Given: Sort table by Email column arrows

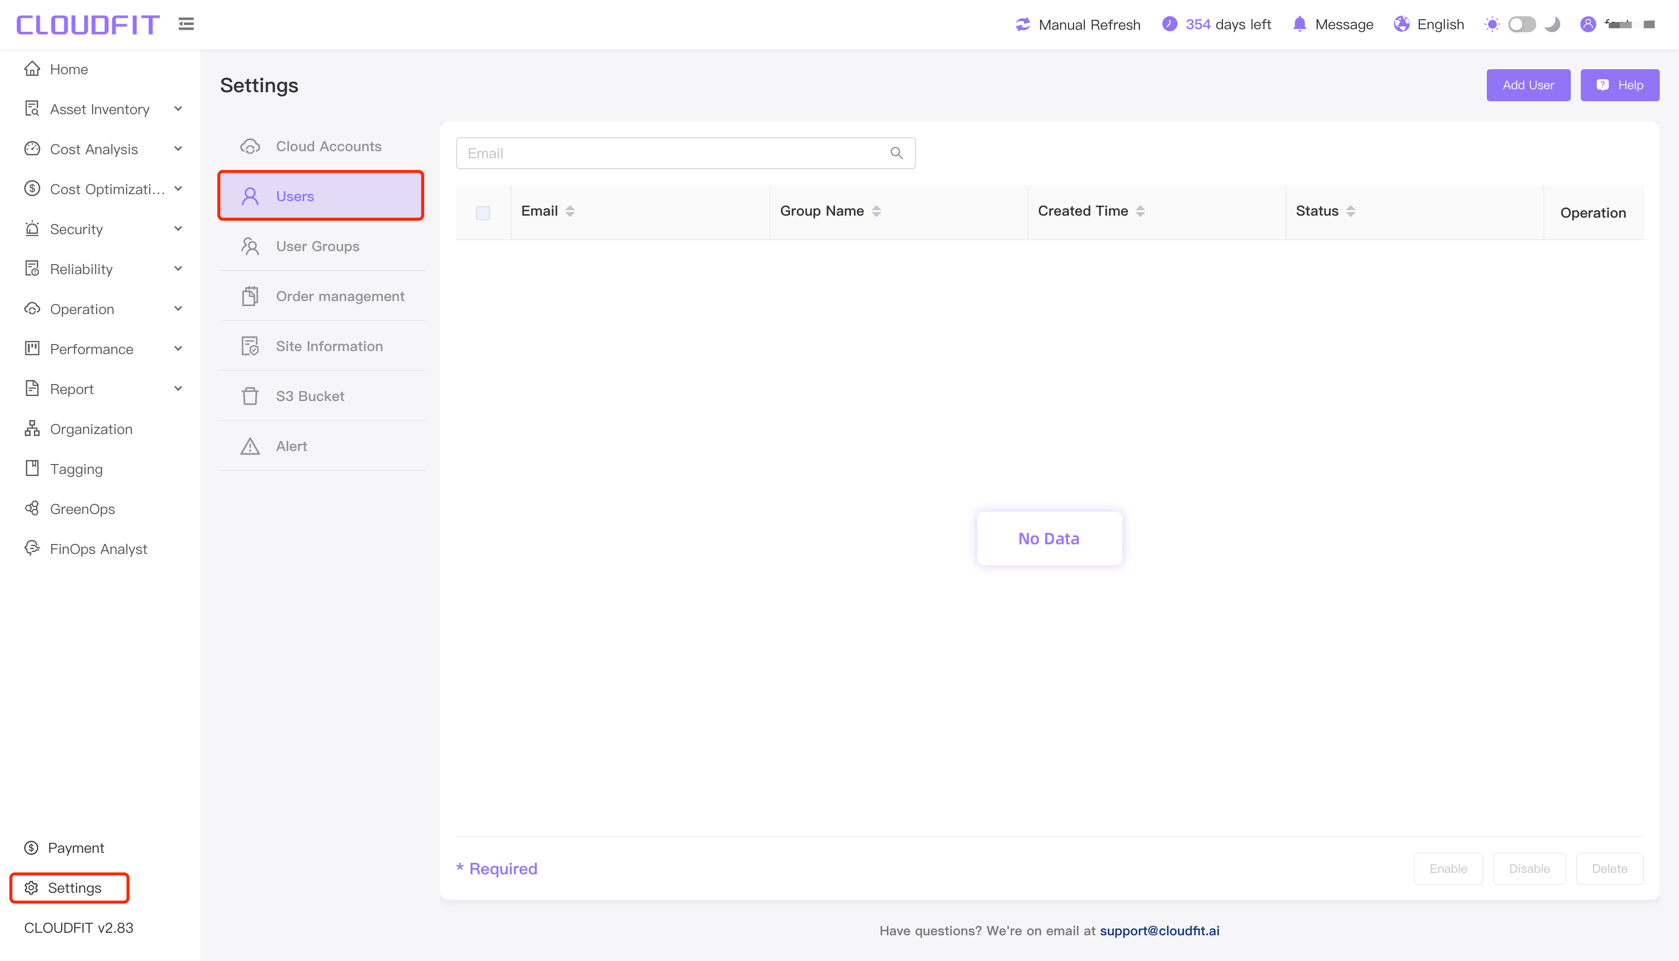Looking at the screenshot, I should click(x=570, y=211).
